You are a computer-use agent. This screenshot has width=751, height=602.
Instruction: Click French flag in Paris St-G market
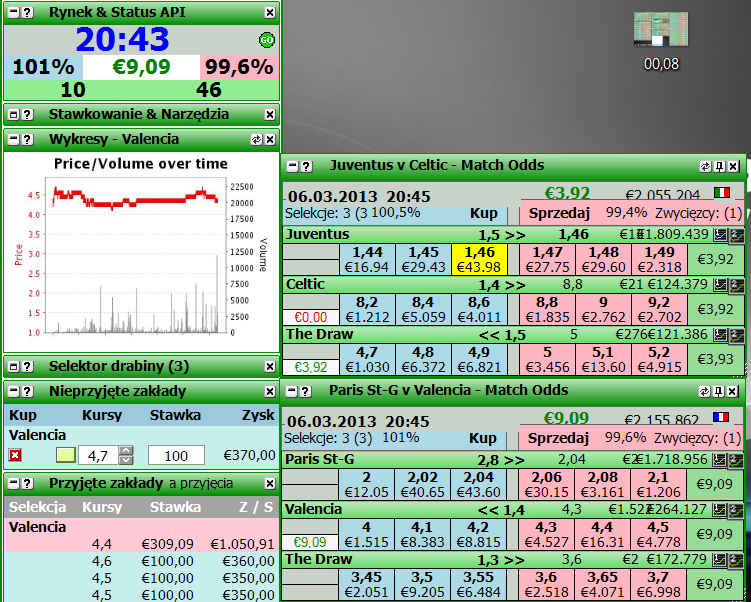[721, 417]
